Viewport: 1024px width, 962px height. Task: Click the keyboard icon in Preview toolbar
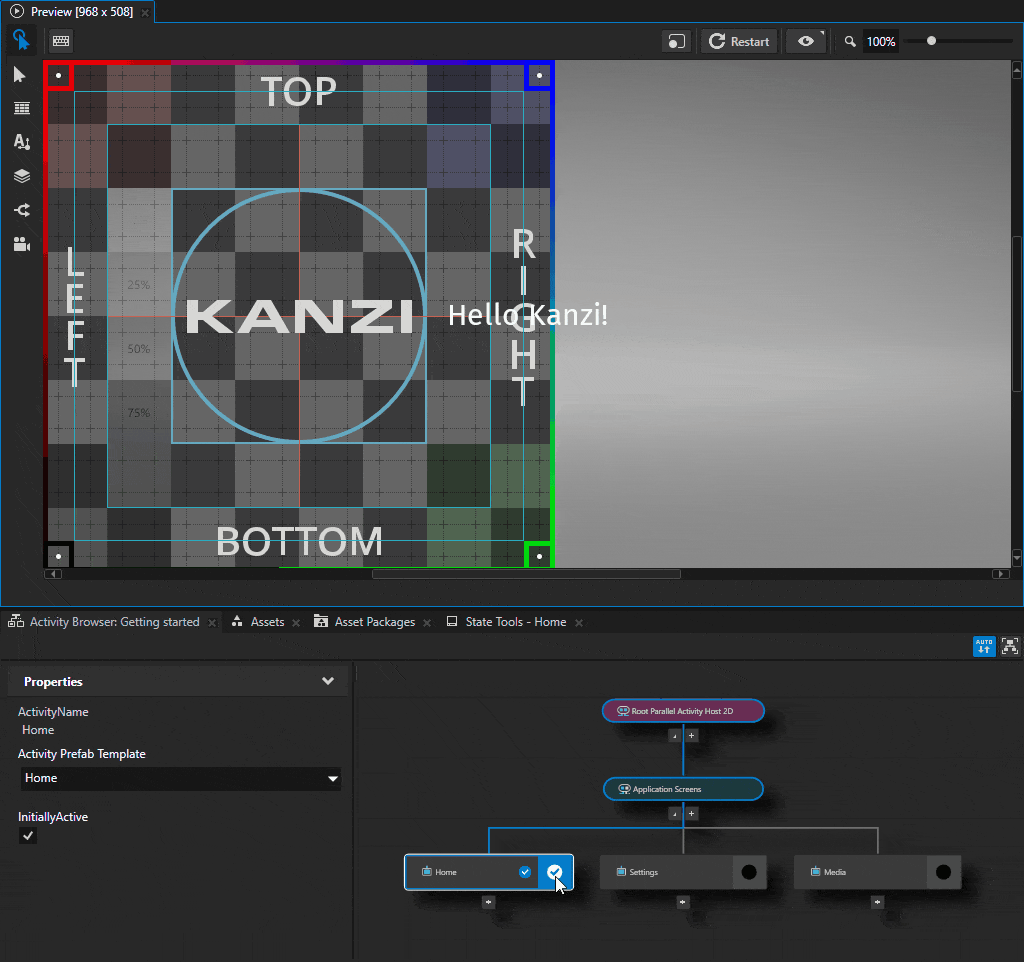click(x=61, y=41)
